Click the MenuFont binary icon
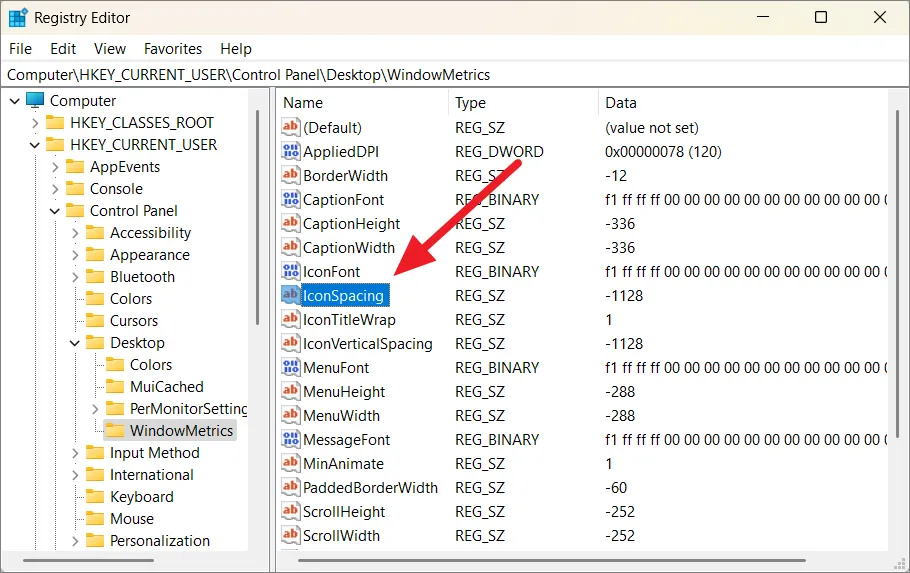The image size is (910, 573). [x=291, y=368]
